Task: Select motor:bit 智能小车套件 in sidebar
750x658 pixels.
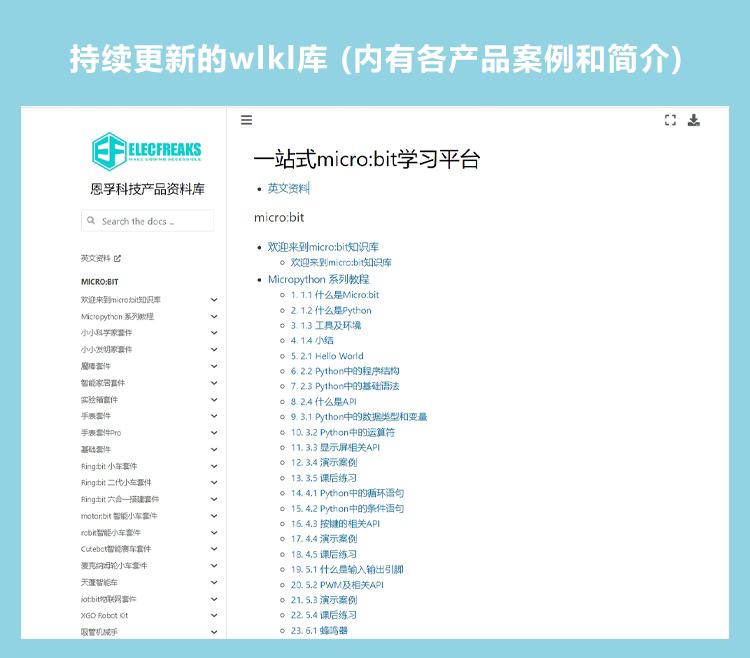Action: pyautogui.click(x=119, y=516)
